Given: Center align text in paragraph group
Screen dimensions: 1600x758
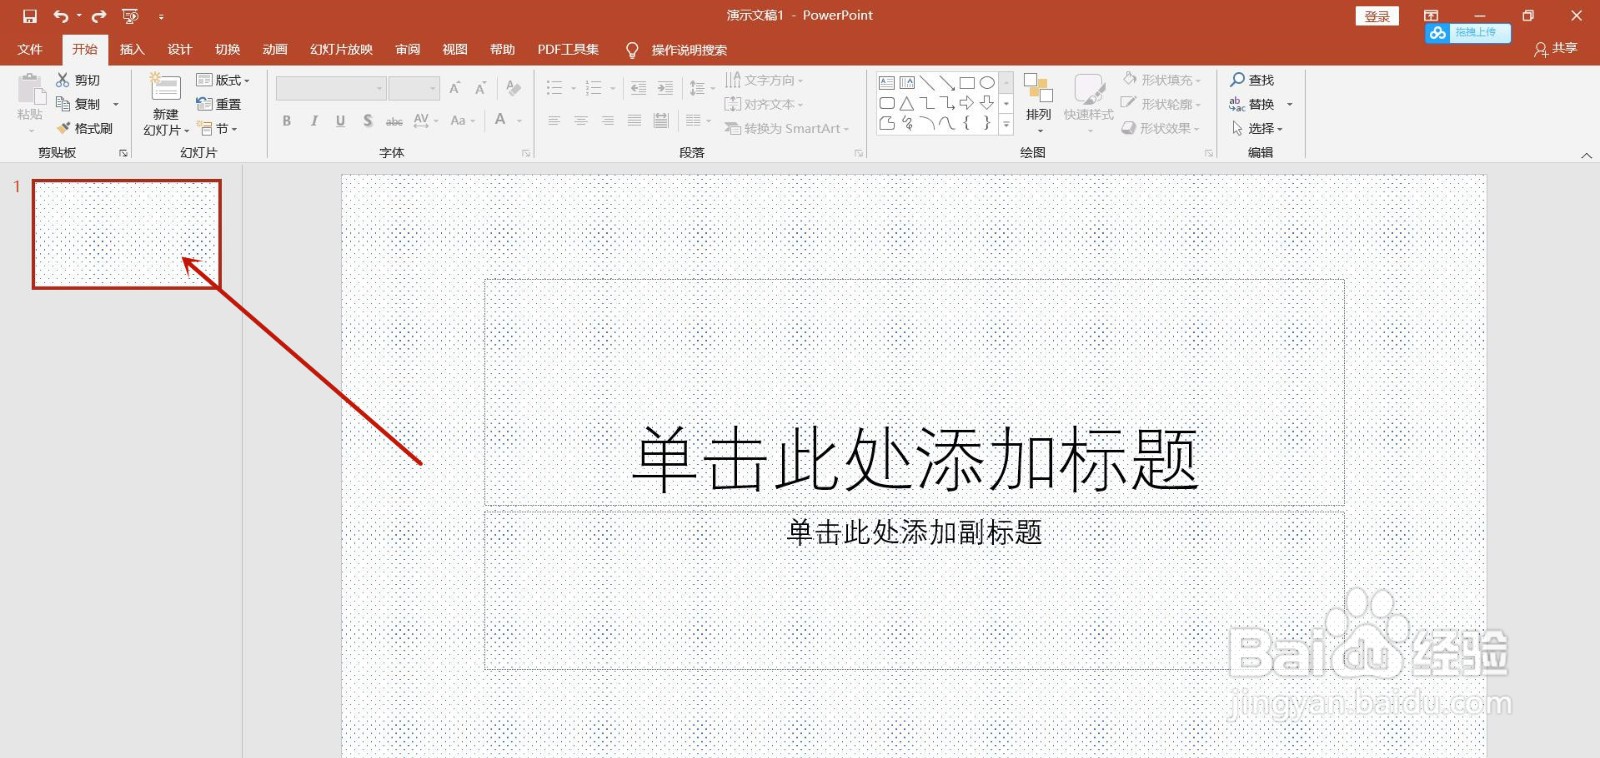Looking at the screenshot, I should (x=580, y=121).
